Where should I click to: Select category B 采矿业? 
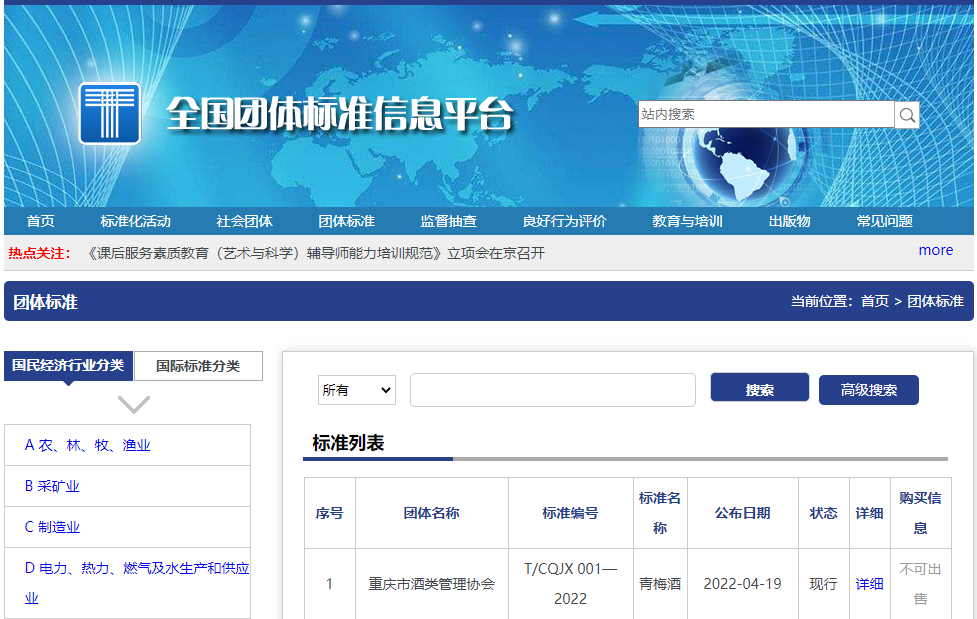tap(52, 486)
